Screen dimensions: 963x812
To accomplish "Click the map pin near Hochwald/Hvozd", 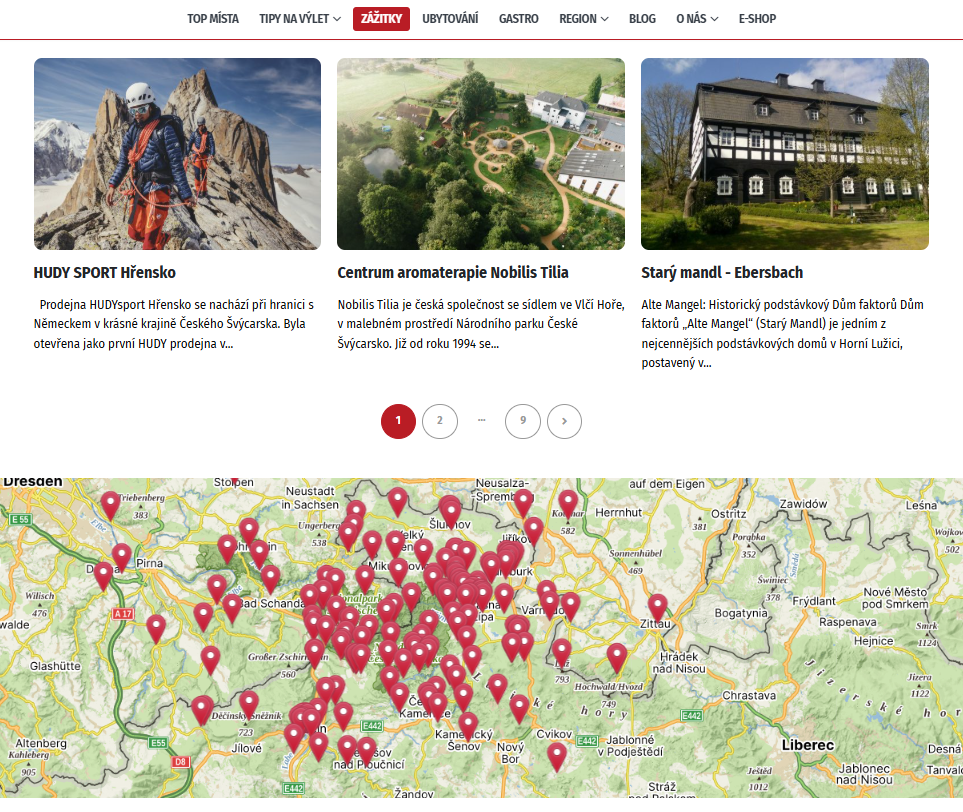I will click(617, 656).
